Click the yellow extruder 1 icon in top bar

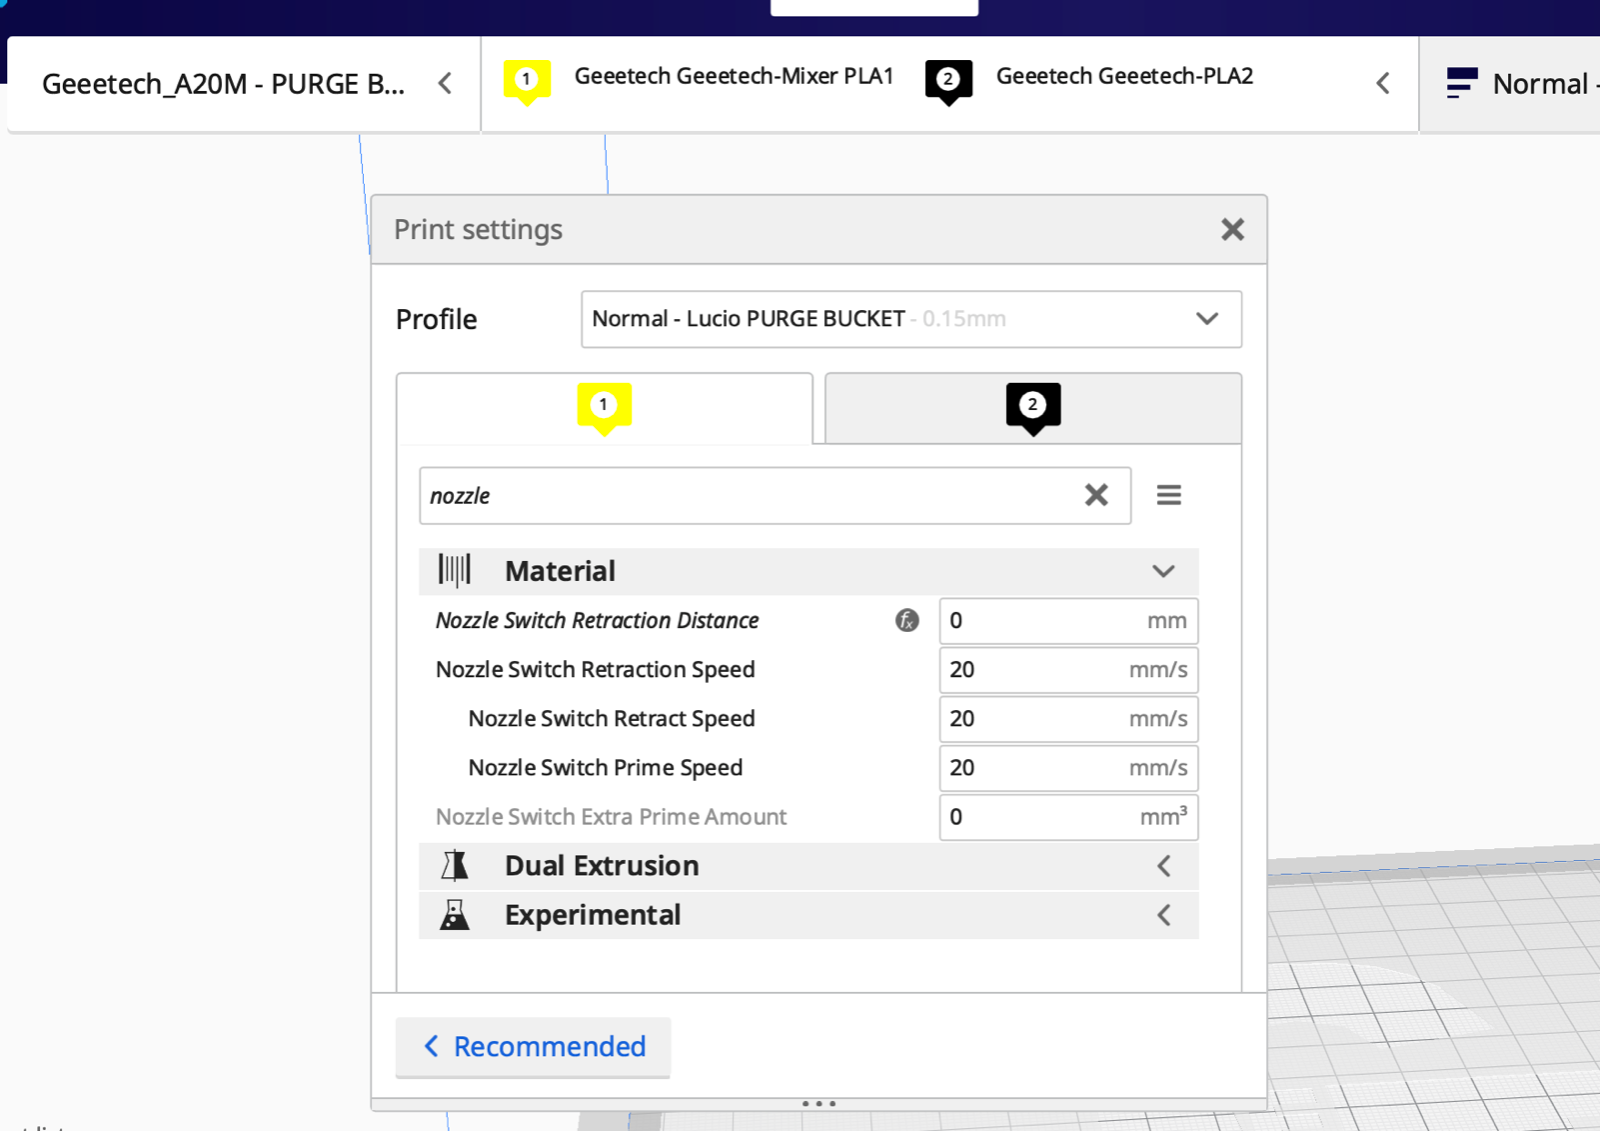527,81
